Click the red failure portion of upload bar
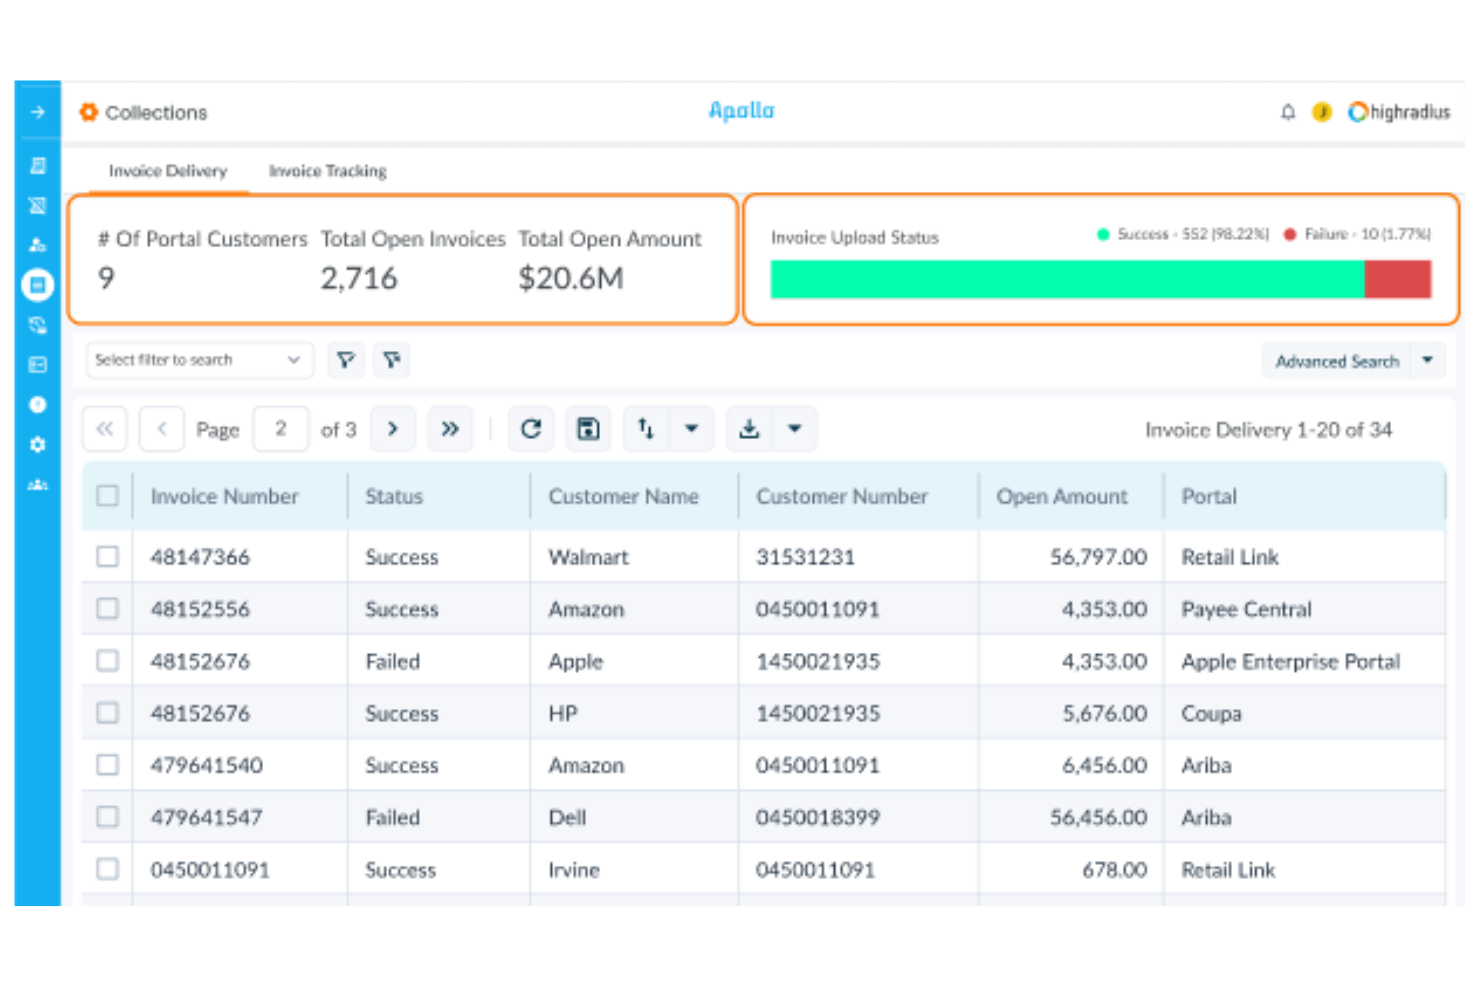Screen dimensions: 1480x987 tap(1398, 280)
